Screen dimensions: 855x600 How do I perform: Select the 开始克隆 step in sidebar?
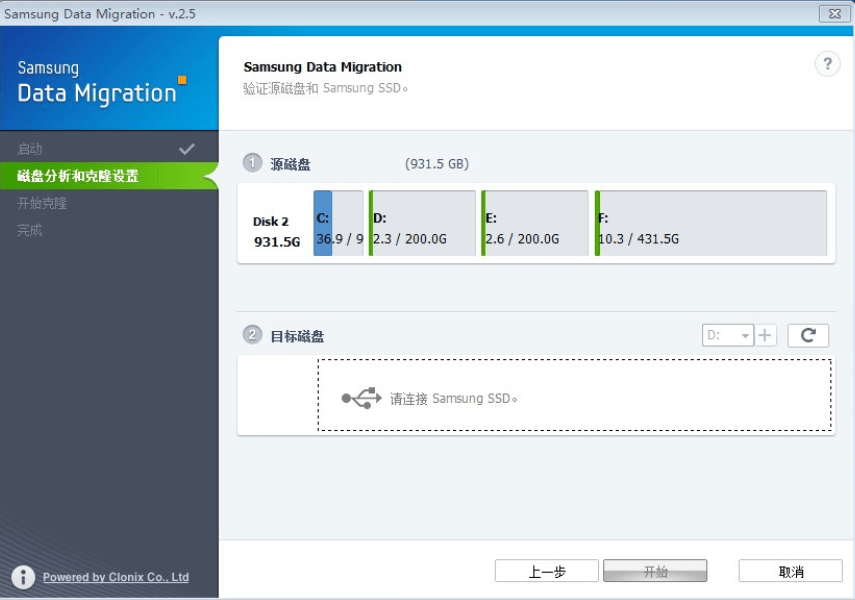[42, 203]
